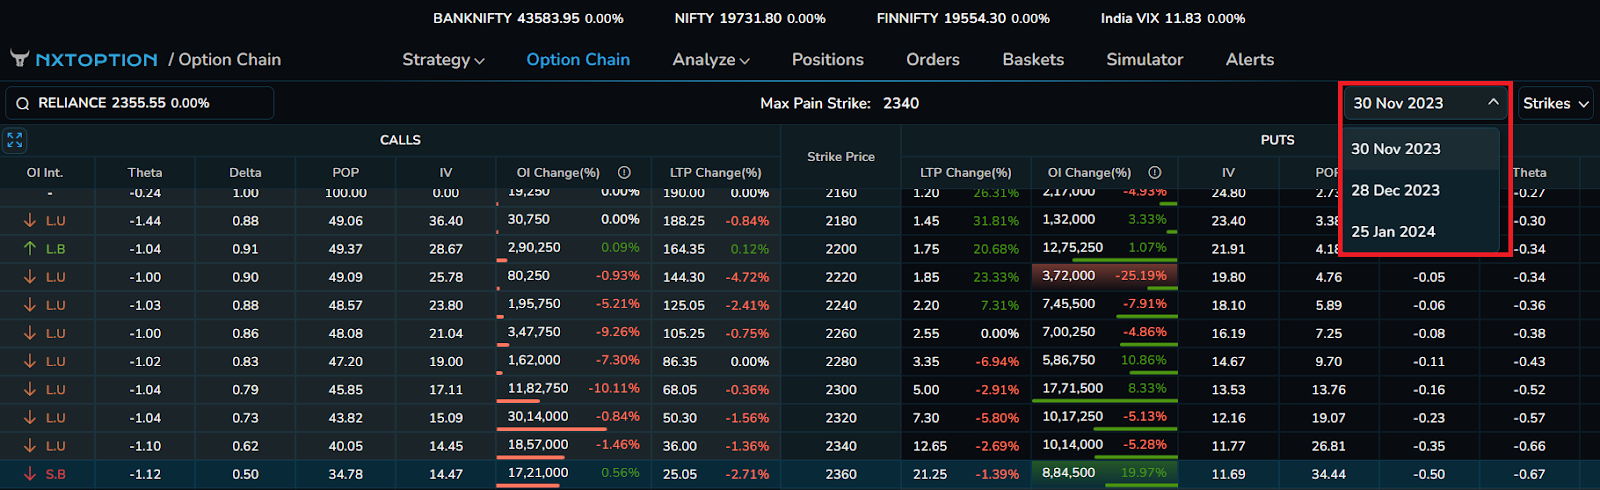The width and height of the screenshot is (1600, 490).
Task: Click calls IV value 36.40
Action: tap(446, 220)
